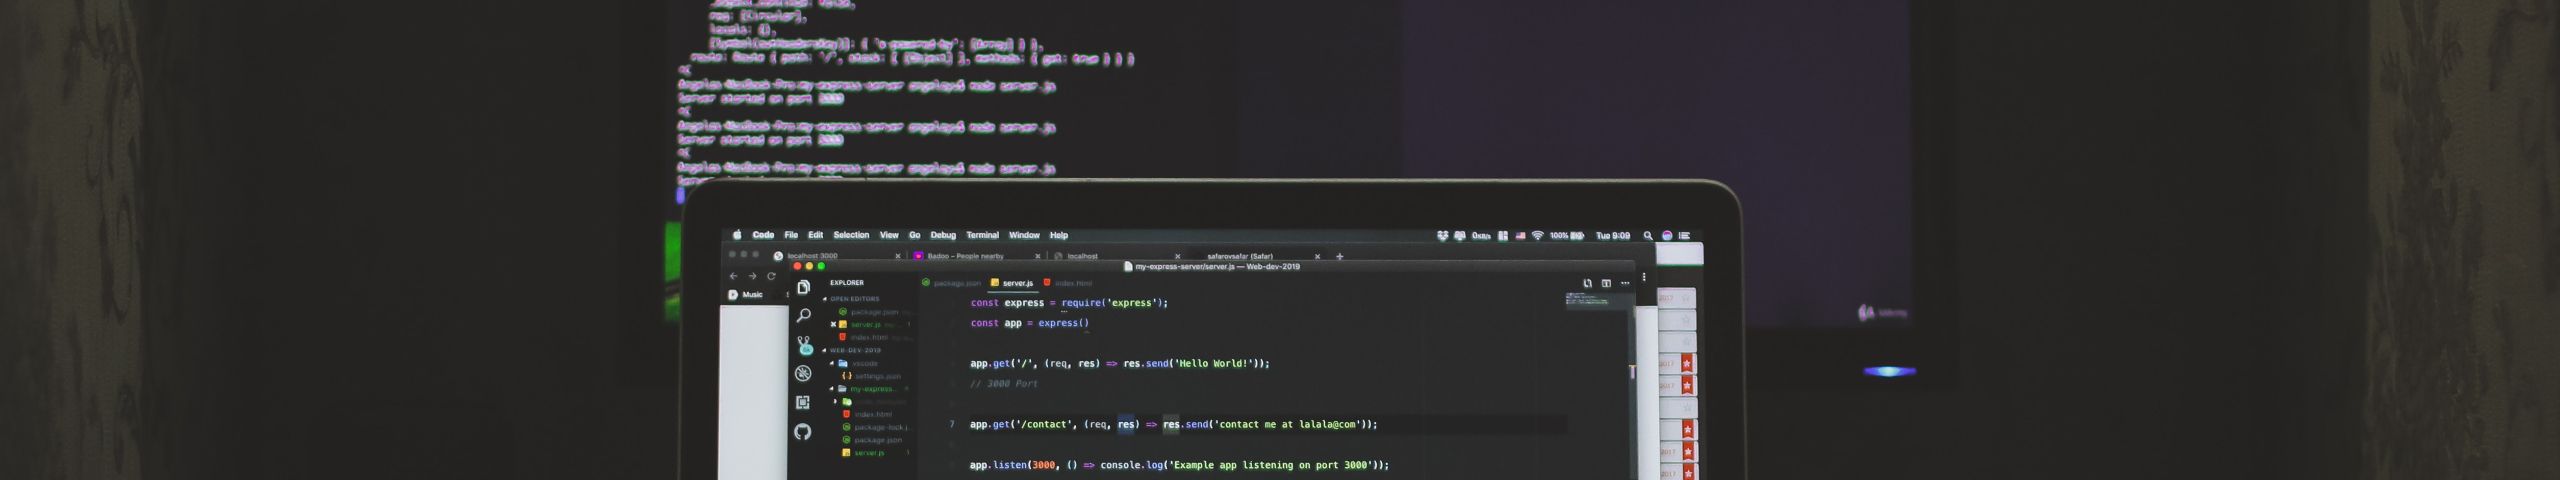Click the split editor icon
Viewport: 2560px width, 480px height.
click(1606, 283)
